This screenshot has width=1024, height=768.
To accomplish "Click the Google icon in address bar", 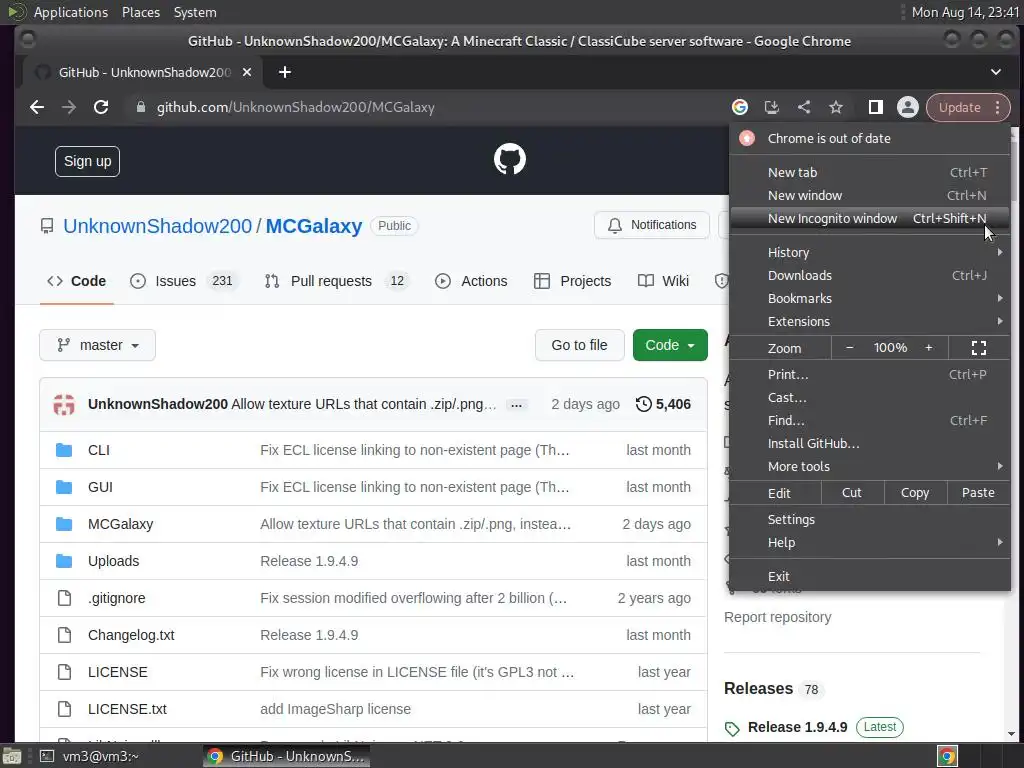I will (x=739, y=107).
